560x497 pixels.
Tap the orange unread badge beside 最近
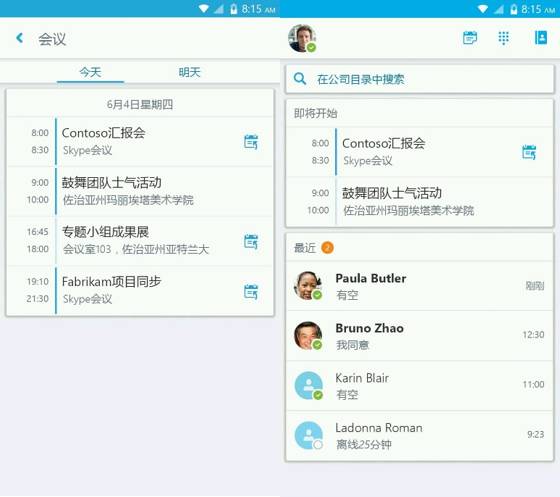coord(328,247)
